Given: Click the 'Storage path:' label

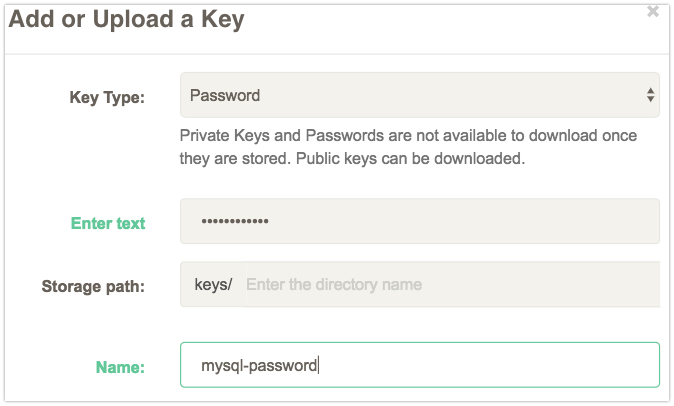Looking at the screenshot, I should [x=93, y=286].
